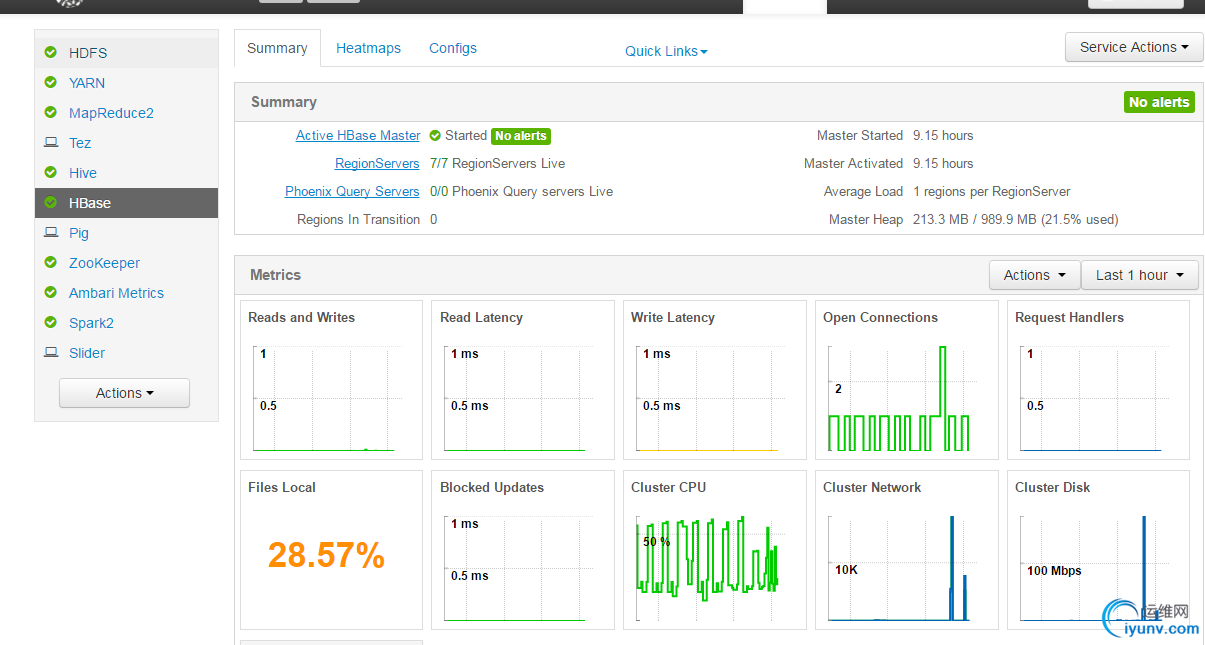The height and width of the screenshot is (645, 1205).
Task: Click the green started icon by HBase Master
Action: click(435, 136)
